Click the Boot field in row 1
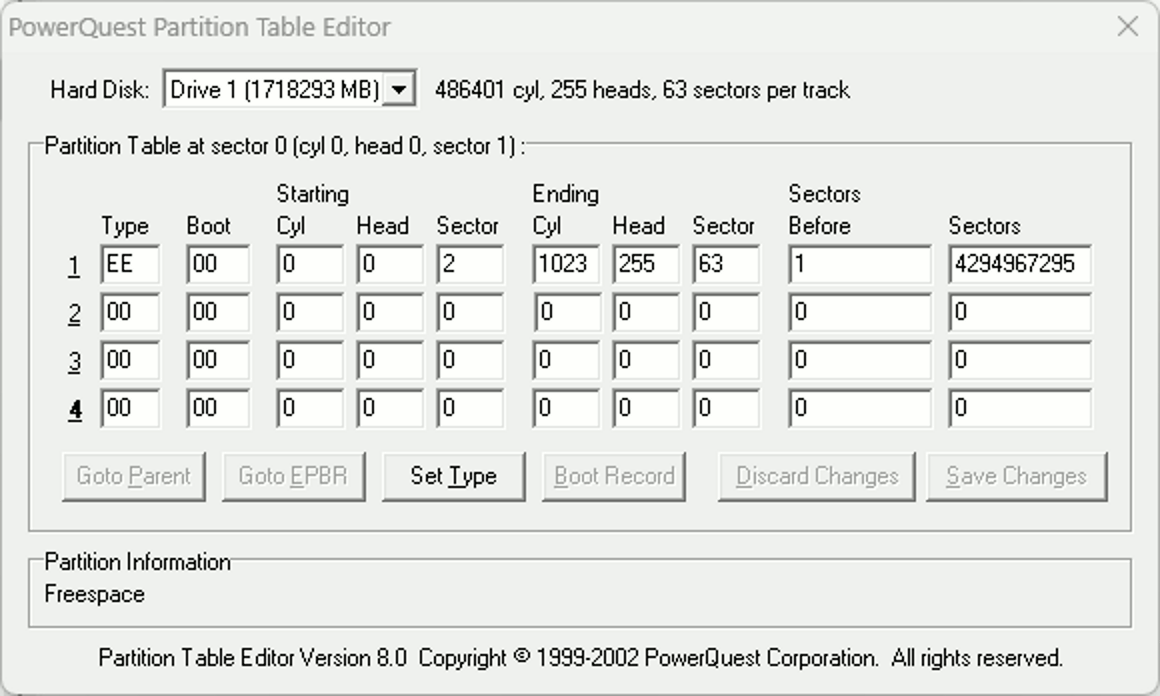Image resolution: width=1160 pixels, height=696 pixels. tap(218, 264)
